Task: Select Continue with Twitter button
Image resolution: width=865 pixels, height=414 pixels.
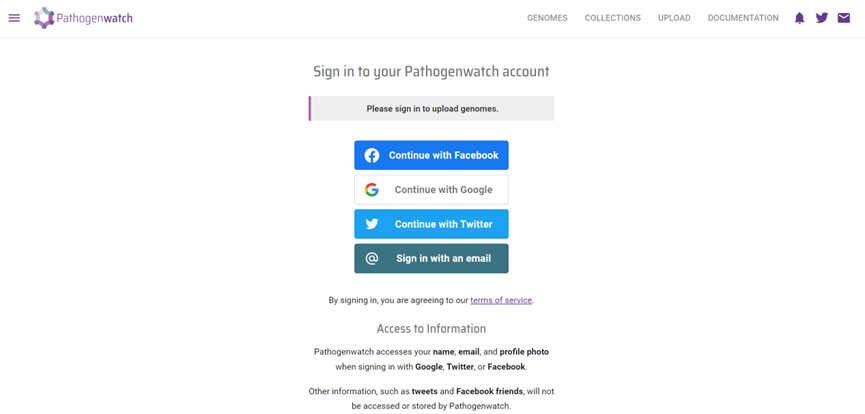Action: 431,224
